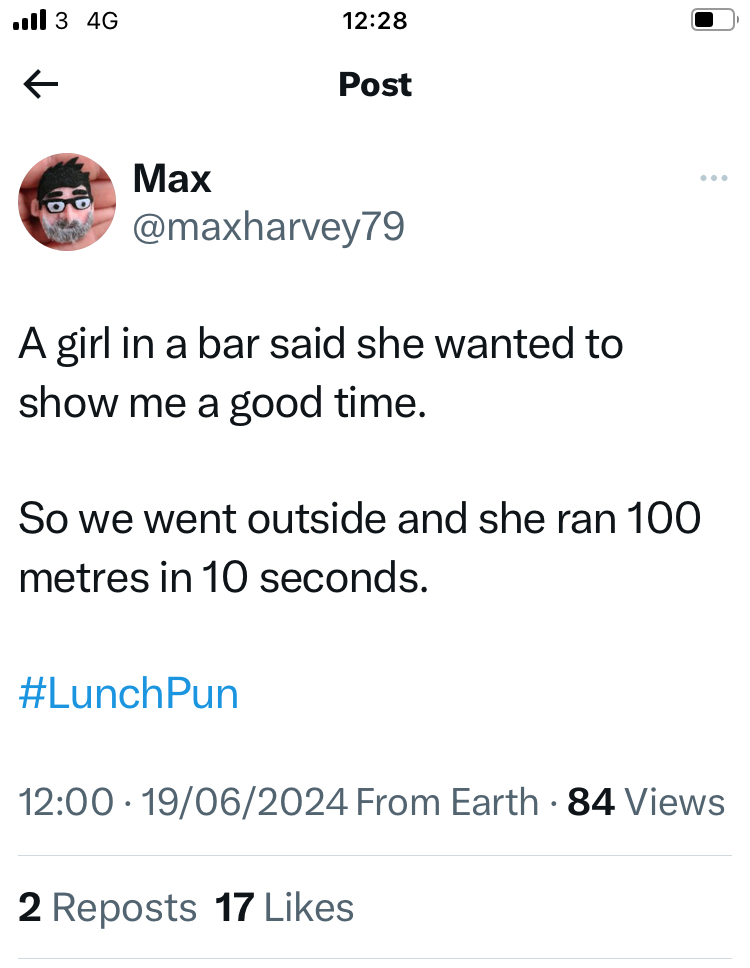
Task: Tap the battery icon in status bar
Action: tap(713, 20)
